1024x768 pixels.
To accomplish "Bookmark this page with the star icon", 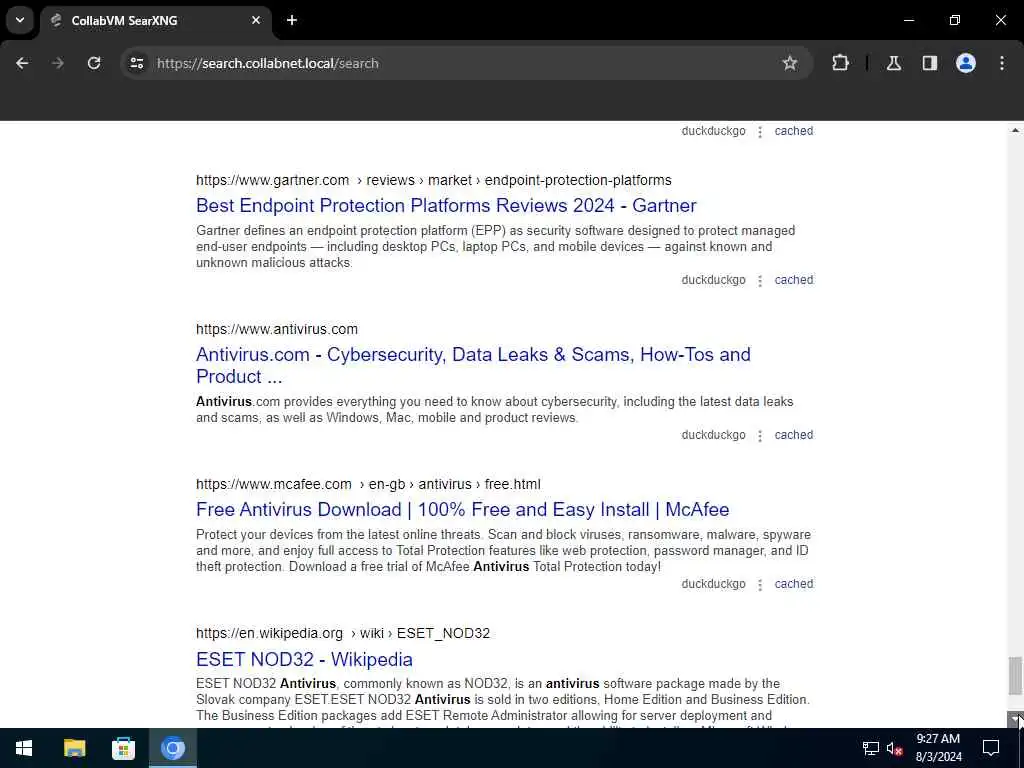I will click(790, 63).
